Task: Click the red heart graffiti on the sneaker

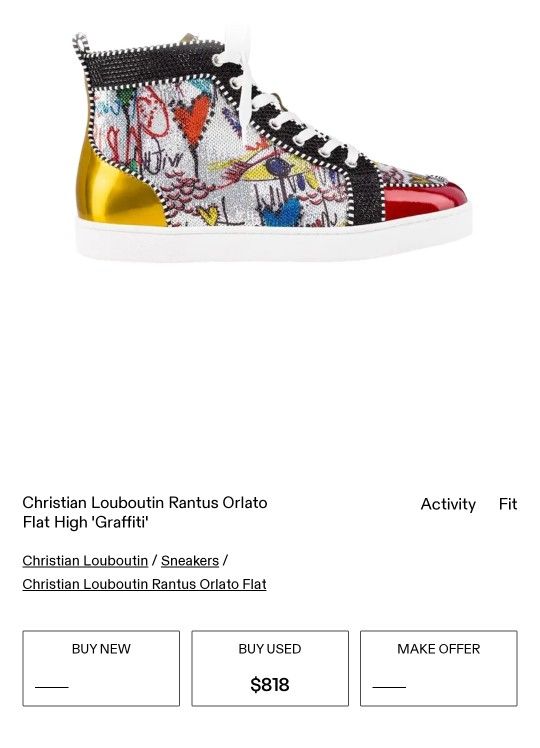Action: click(192, 119)
